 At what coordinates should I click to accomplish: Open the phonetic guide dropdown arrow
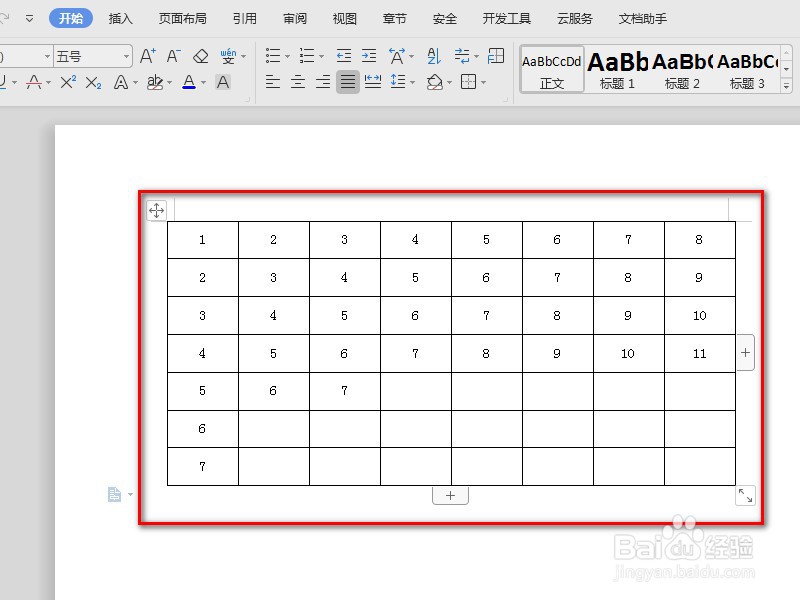[243, 56]
